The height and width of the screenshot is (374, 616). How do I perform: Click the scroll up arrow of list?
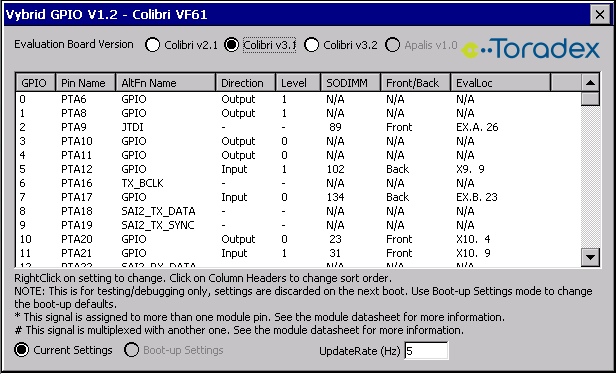click(590, 82)
